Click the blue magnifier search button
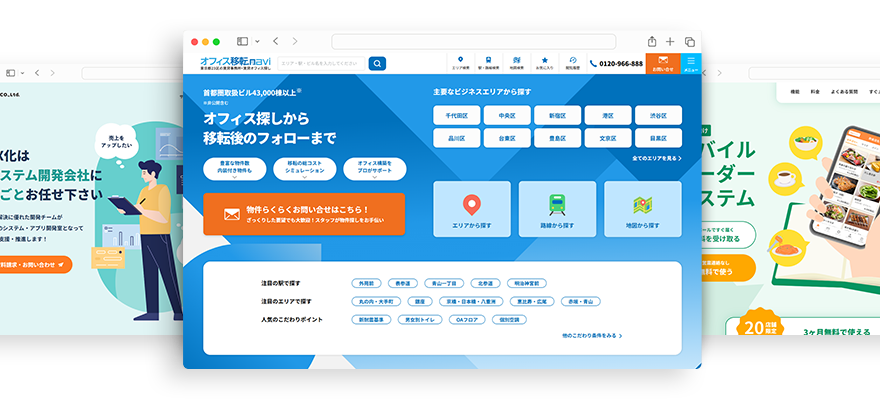The width and height of the screenshot is (880, 400). [377, 63]
